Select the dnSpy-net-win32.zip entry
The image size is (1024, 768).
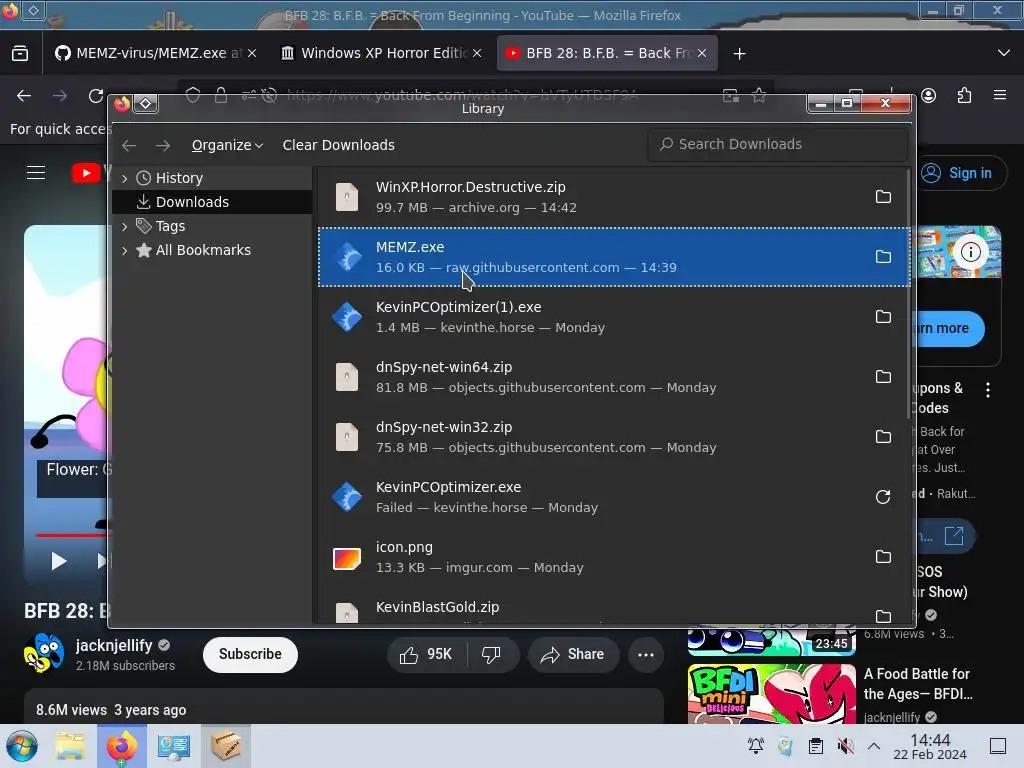pyautogui.click(x=614, y=437)
